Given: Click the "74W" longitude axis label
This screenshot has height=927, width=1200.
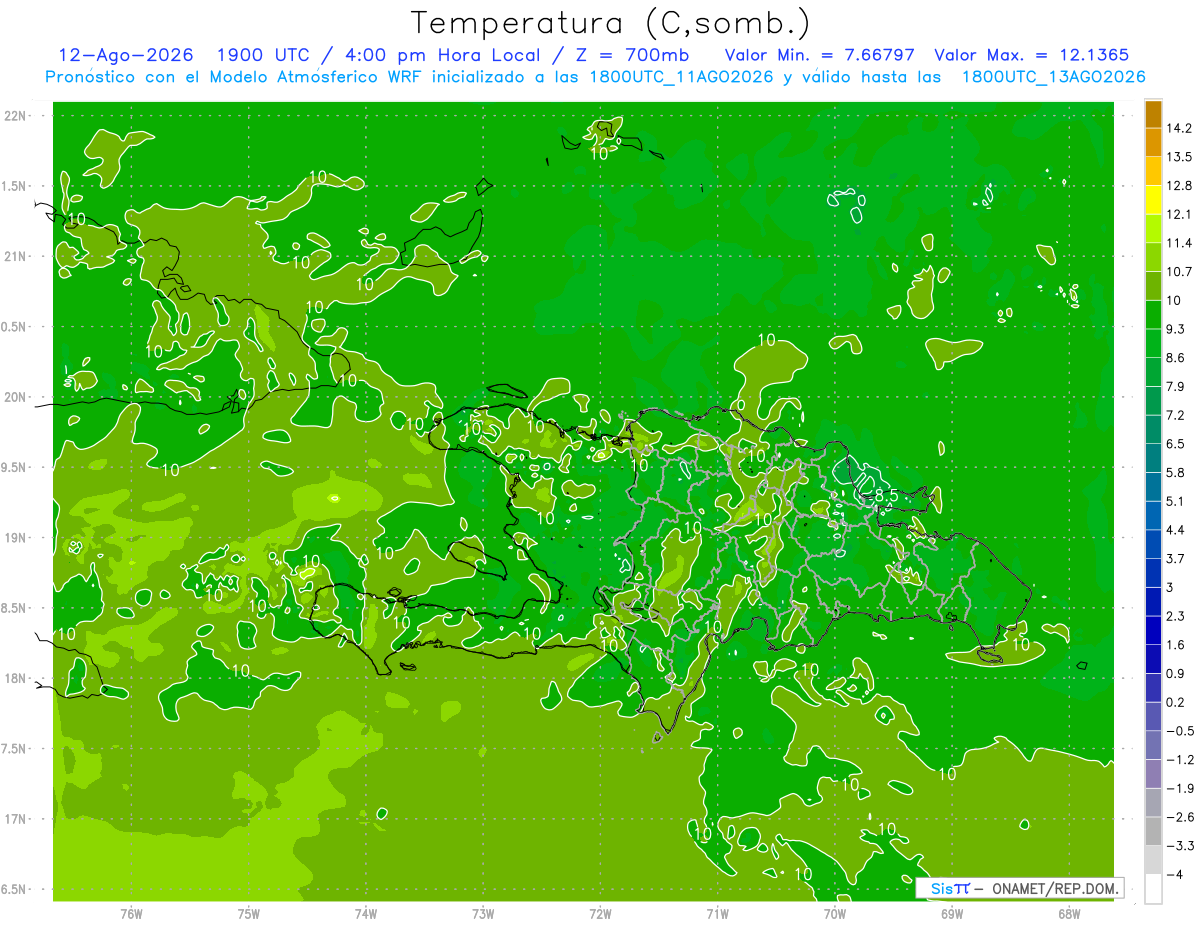Looking at the screenshot, I should point(366,913).
